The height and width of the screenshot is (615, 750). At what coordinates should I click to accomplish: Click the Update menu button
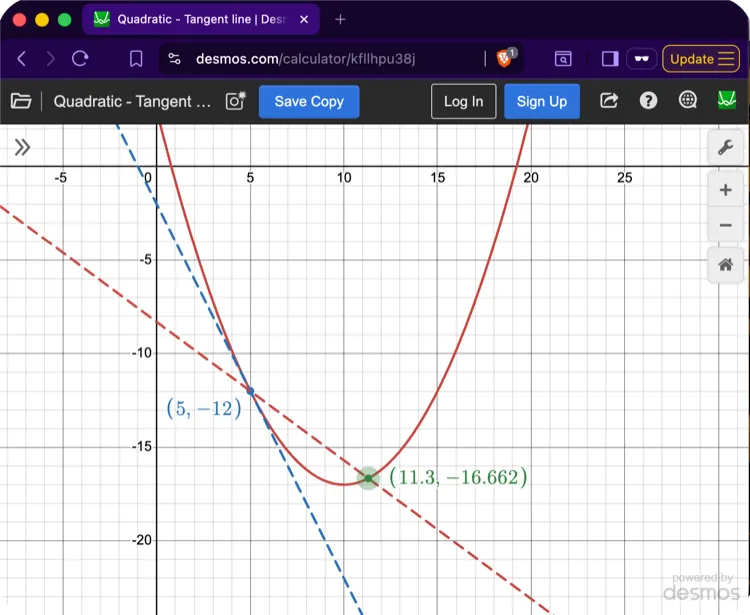tap(701, 59)
